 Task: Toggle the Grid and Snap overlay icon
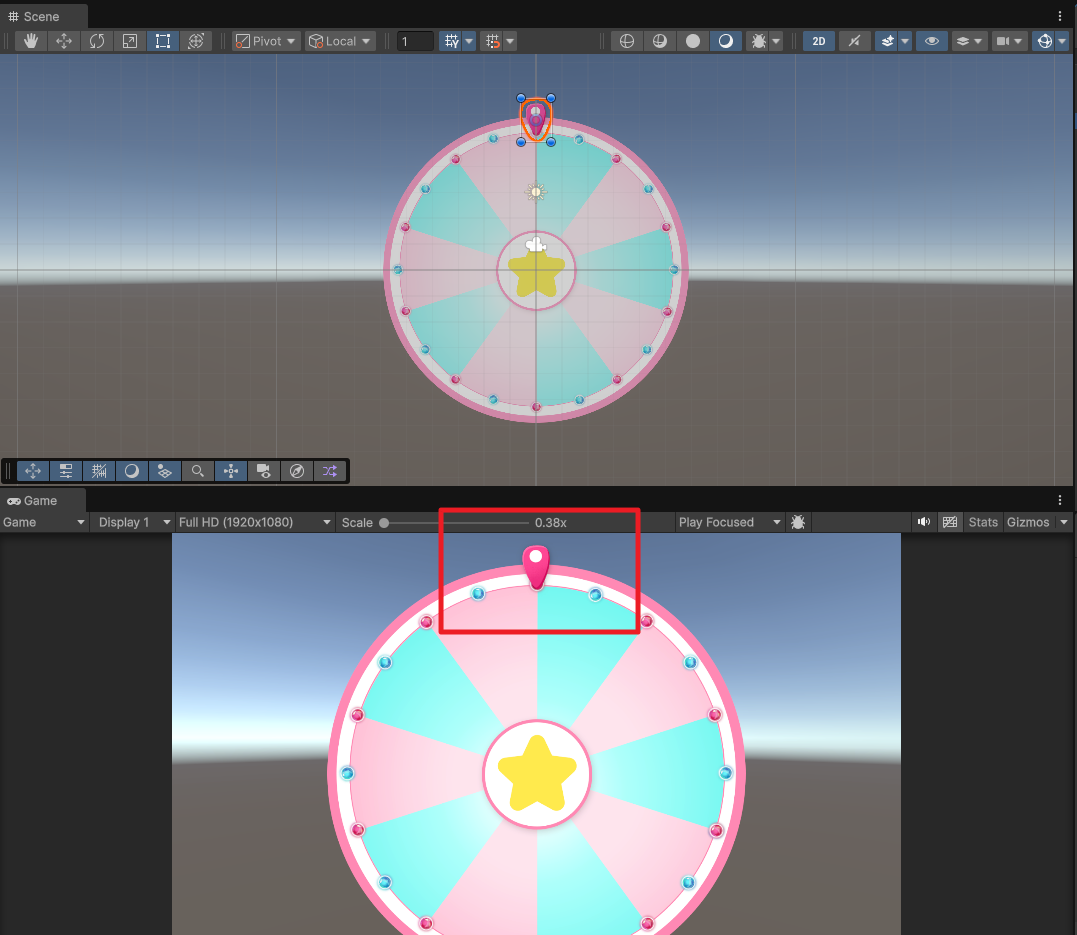click(x=99, y=471)
